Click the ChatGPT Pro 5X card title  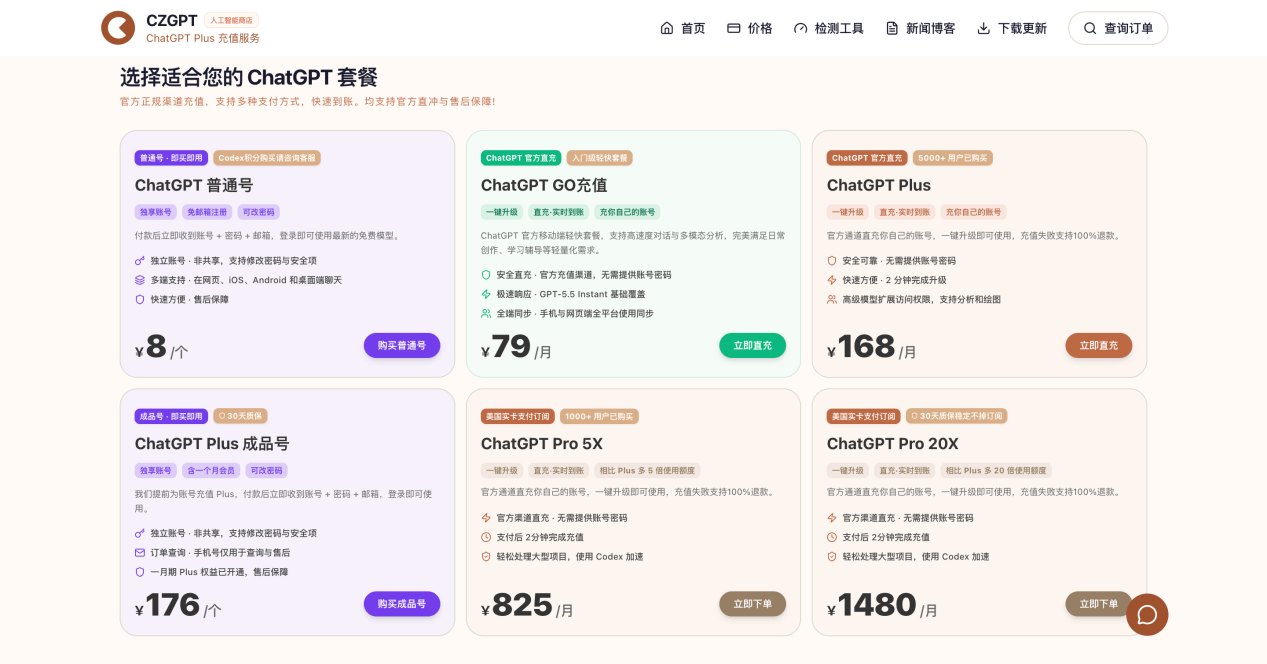click(542, 444)
